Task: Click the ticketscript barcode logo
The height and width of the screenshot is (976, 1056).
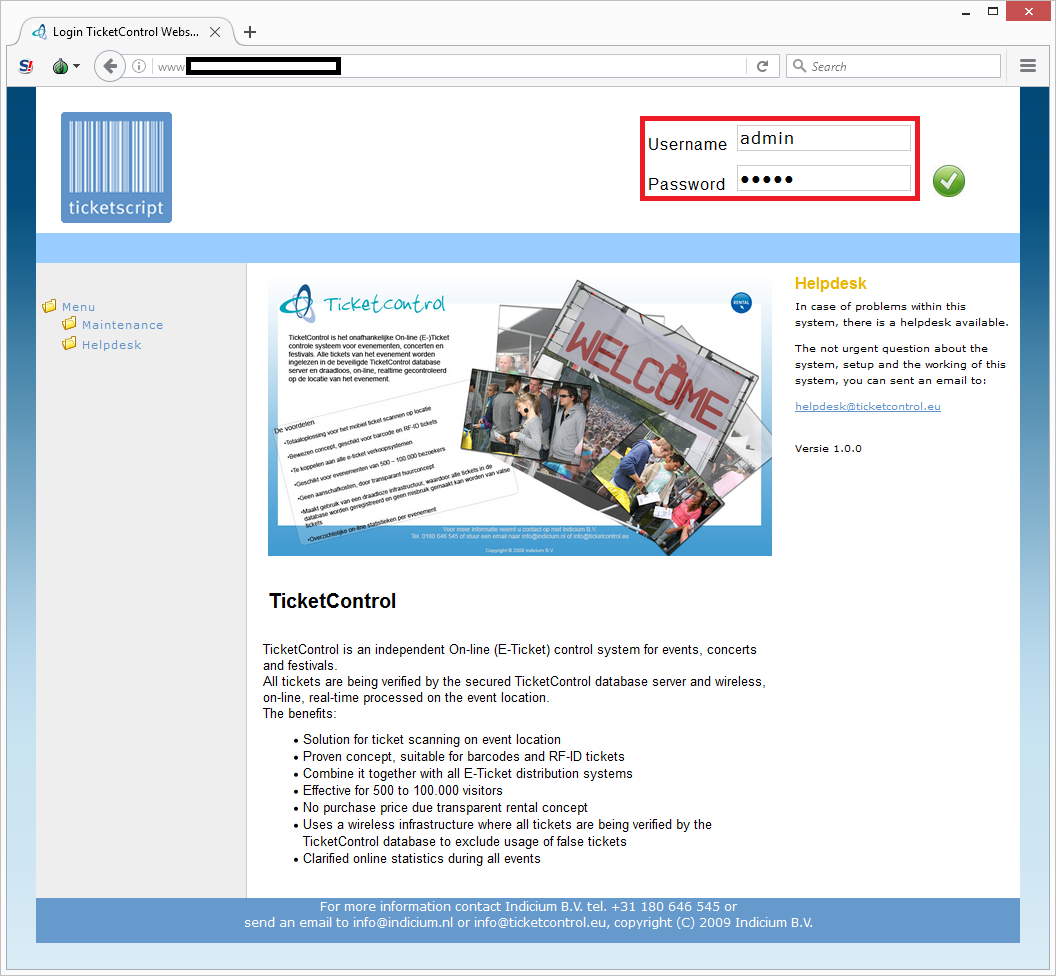Action: (x=117, y=167)
